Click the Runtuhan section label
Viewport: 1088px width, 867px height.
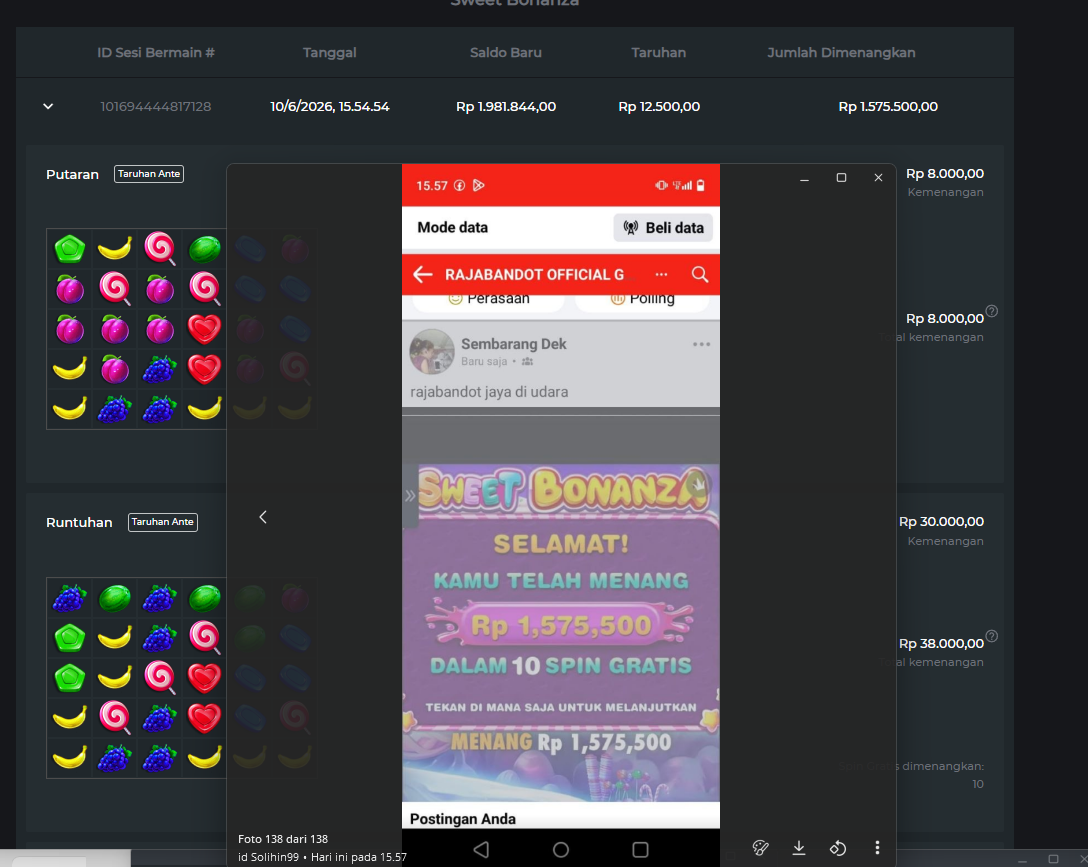click(79, 522)
